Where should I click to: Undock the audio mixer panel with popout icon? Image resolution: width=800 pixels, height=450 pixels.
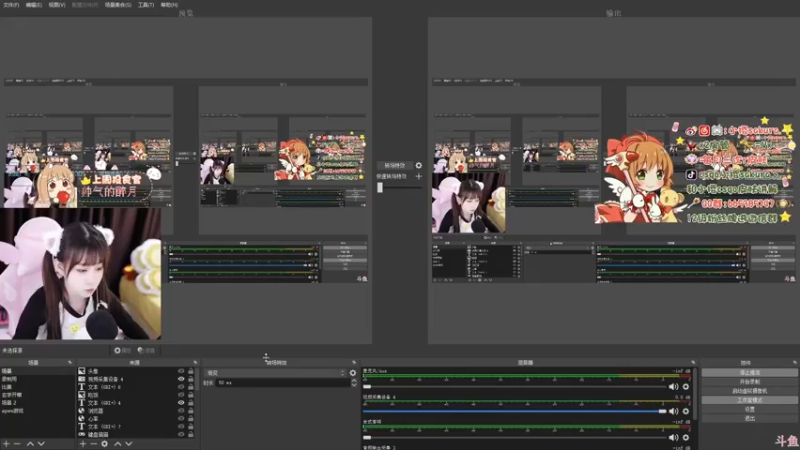(693, 362)
